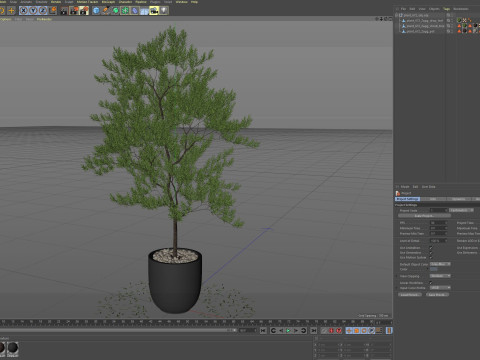Play the animation forwards

[x=288, y=331]
